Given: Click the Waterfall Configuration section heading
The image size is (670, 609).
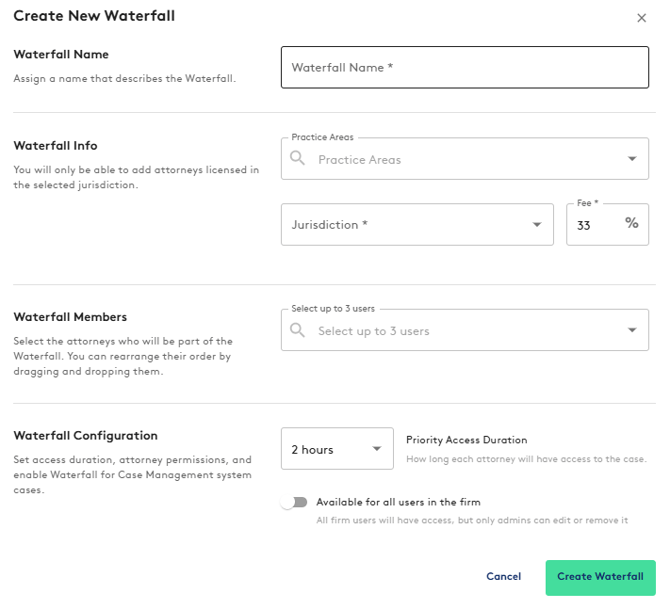Looking at the screenshot, I should (x=85, y=436).
